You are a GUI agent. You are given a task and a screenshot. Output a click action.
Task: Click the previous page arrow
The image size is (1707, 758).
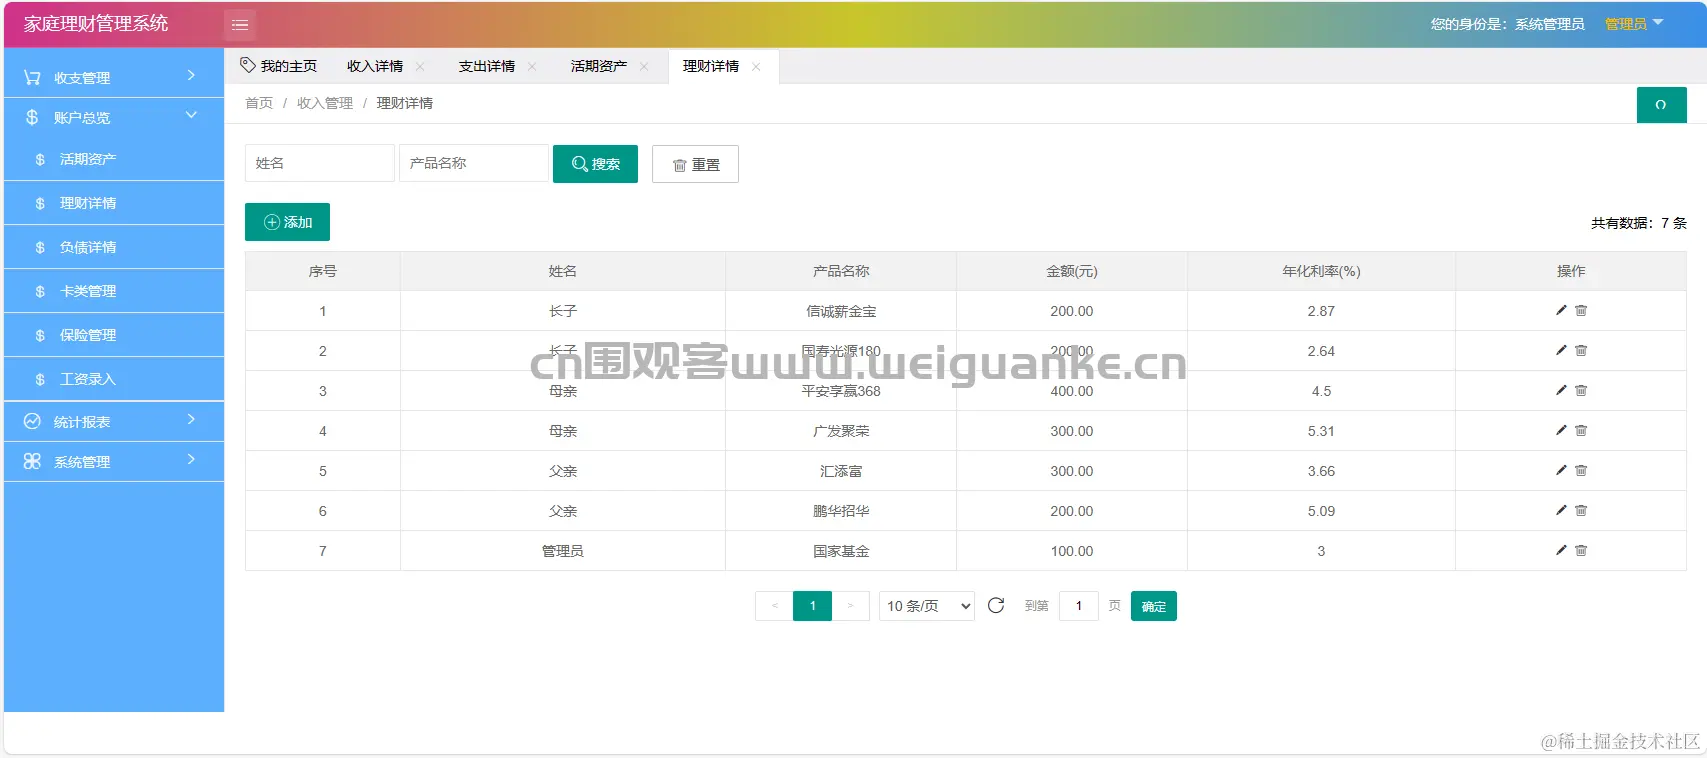point(774,606)
